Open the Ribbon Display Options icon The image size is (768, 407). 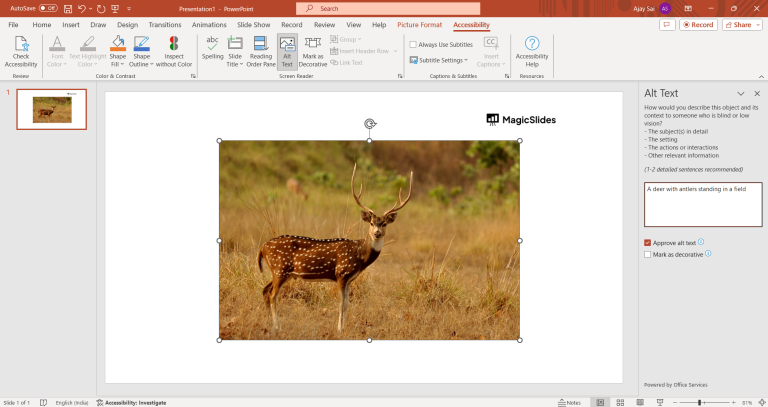pos(688,9)
